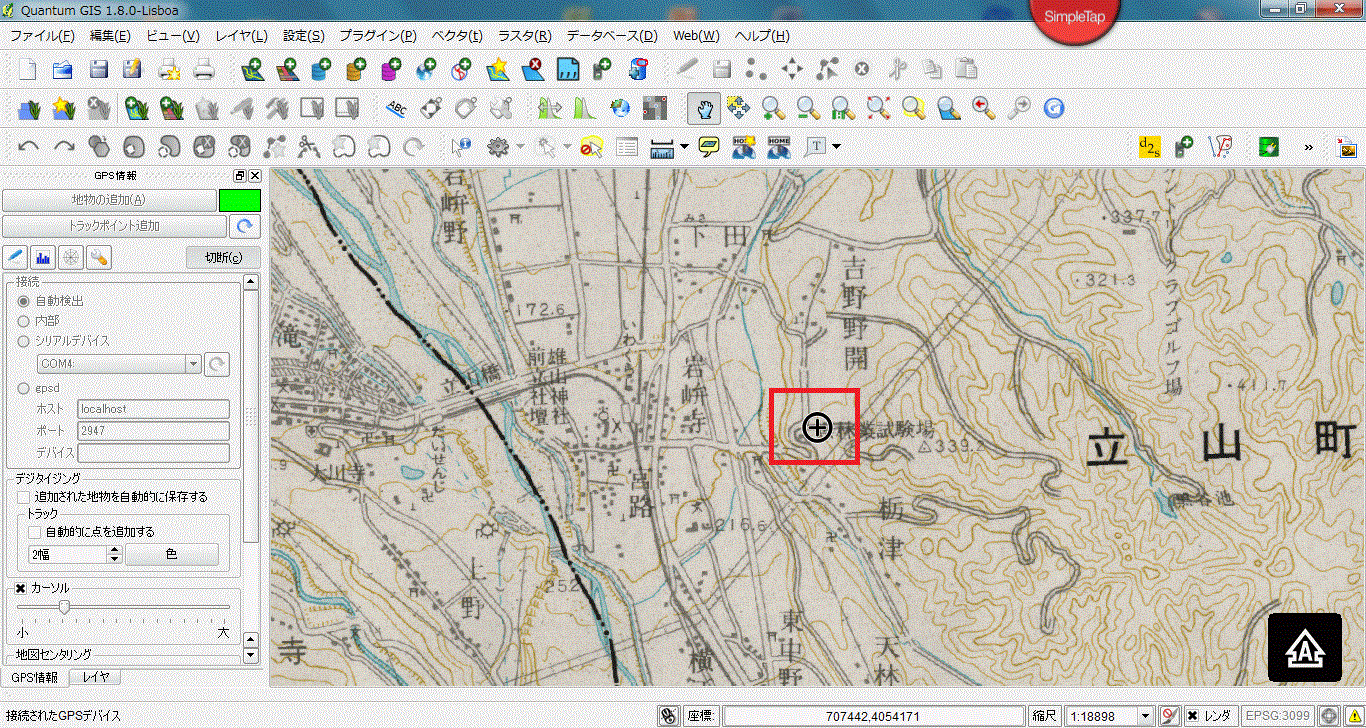Click the Remove Layer icon with red X

coord(532,70)
